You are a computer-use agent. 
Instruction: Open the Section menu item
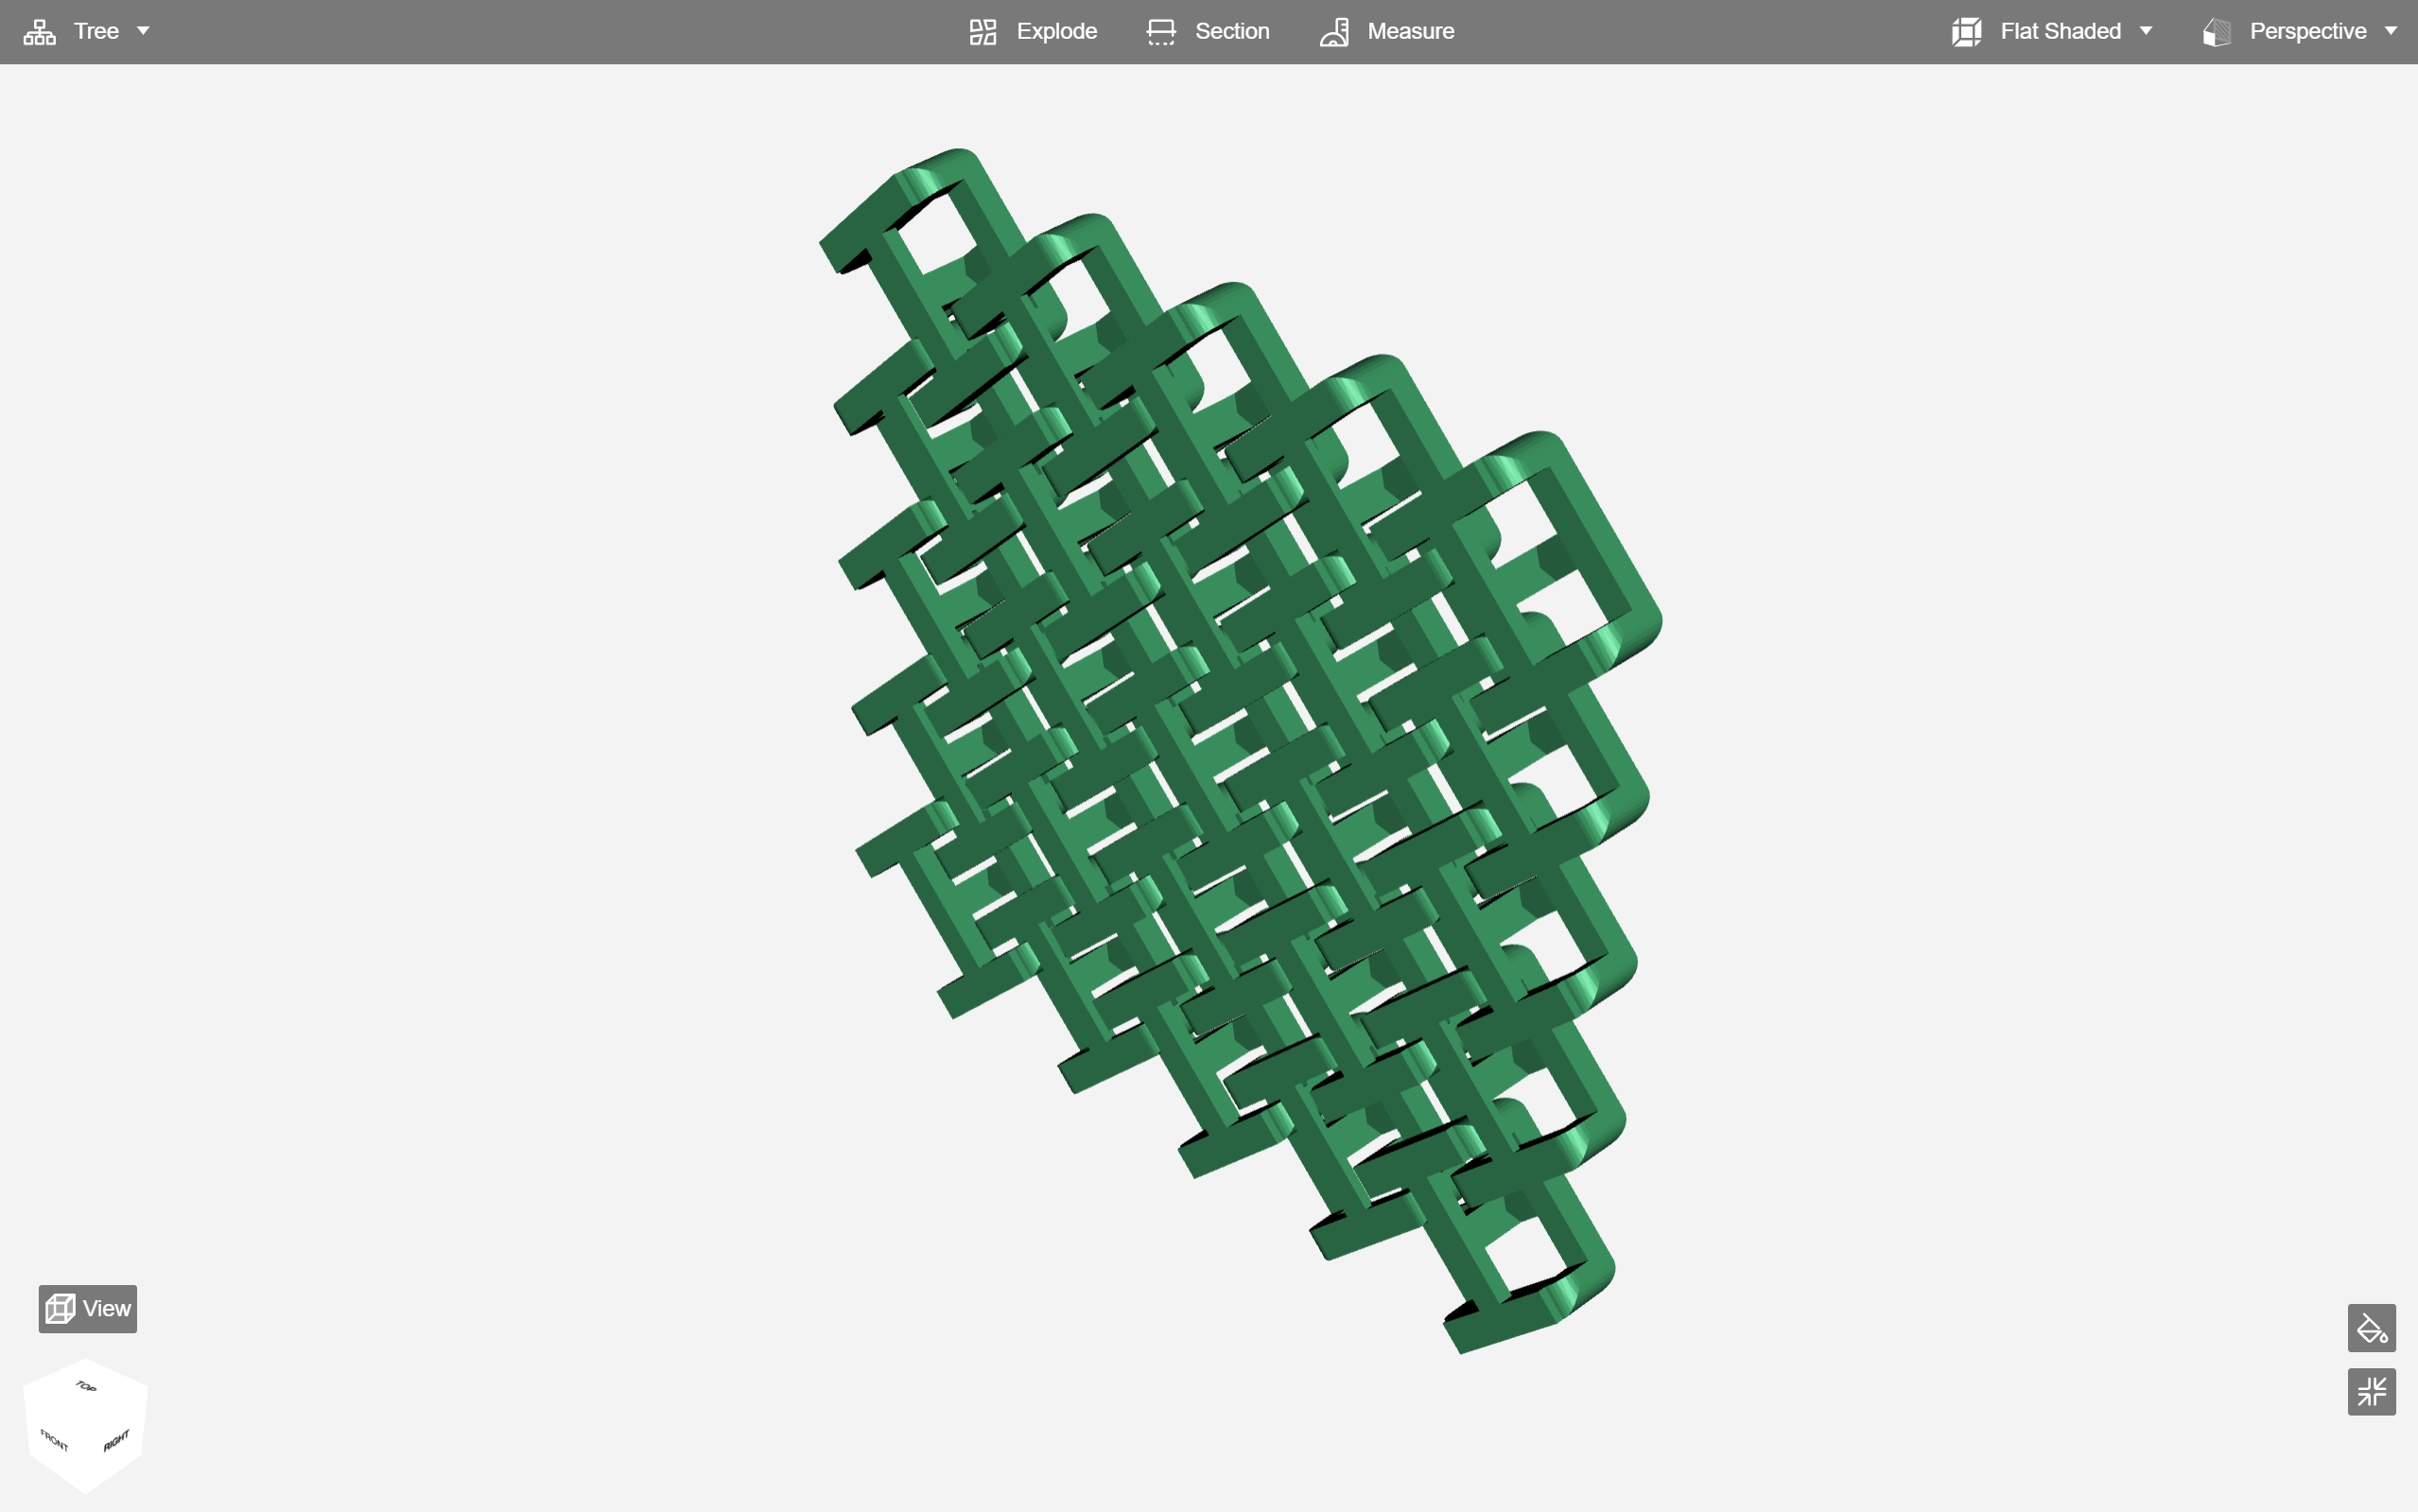pos(1209,31)
